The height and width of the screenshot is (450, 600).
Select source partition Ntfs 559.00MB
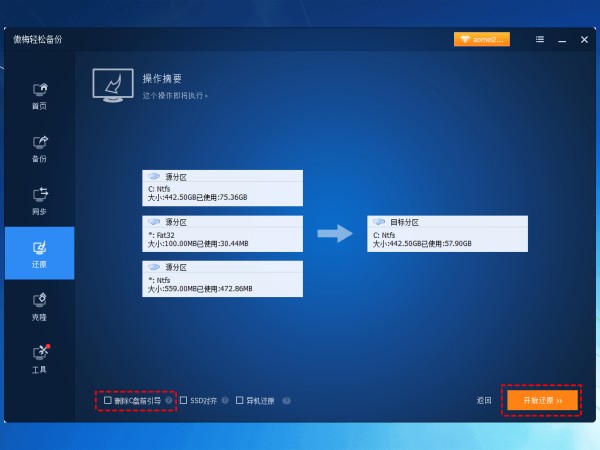222,279
